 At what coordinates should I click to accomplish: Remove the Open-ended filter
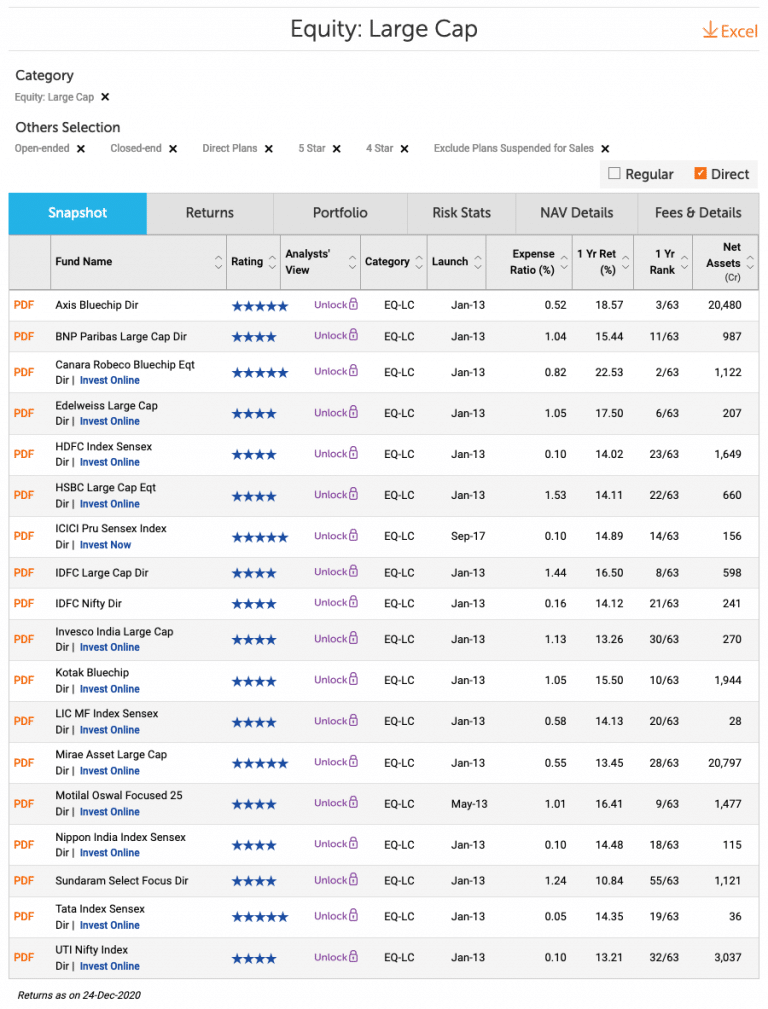coord(80,149)
